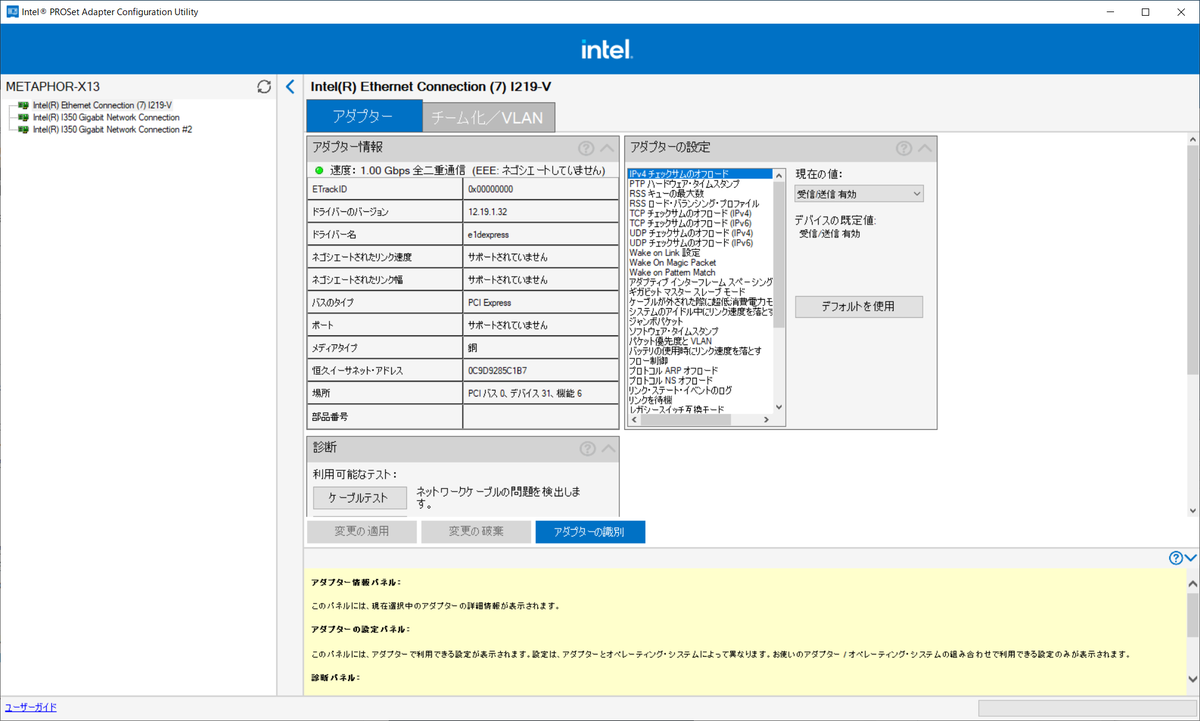
Task: Collapse the adapter tree with blue left chevron
Action: 290,87
